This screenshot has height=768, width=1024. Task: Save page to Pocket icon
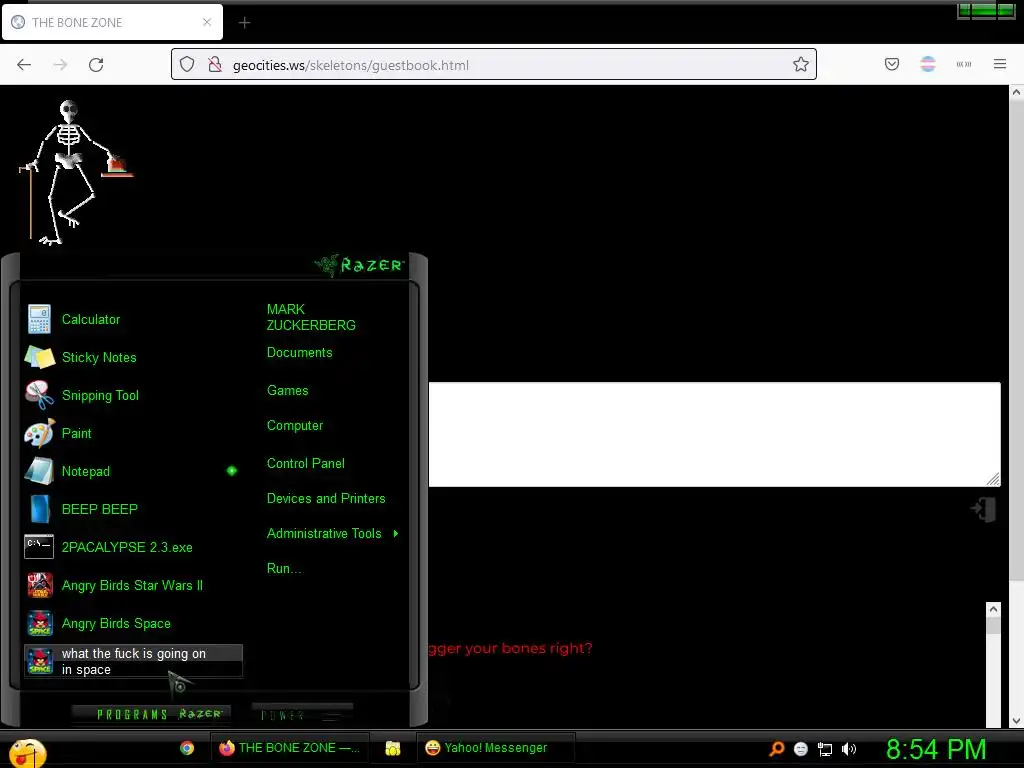click(892, 64)
